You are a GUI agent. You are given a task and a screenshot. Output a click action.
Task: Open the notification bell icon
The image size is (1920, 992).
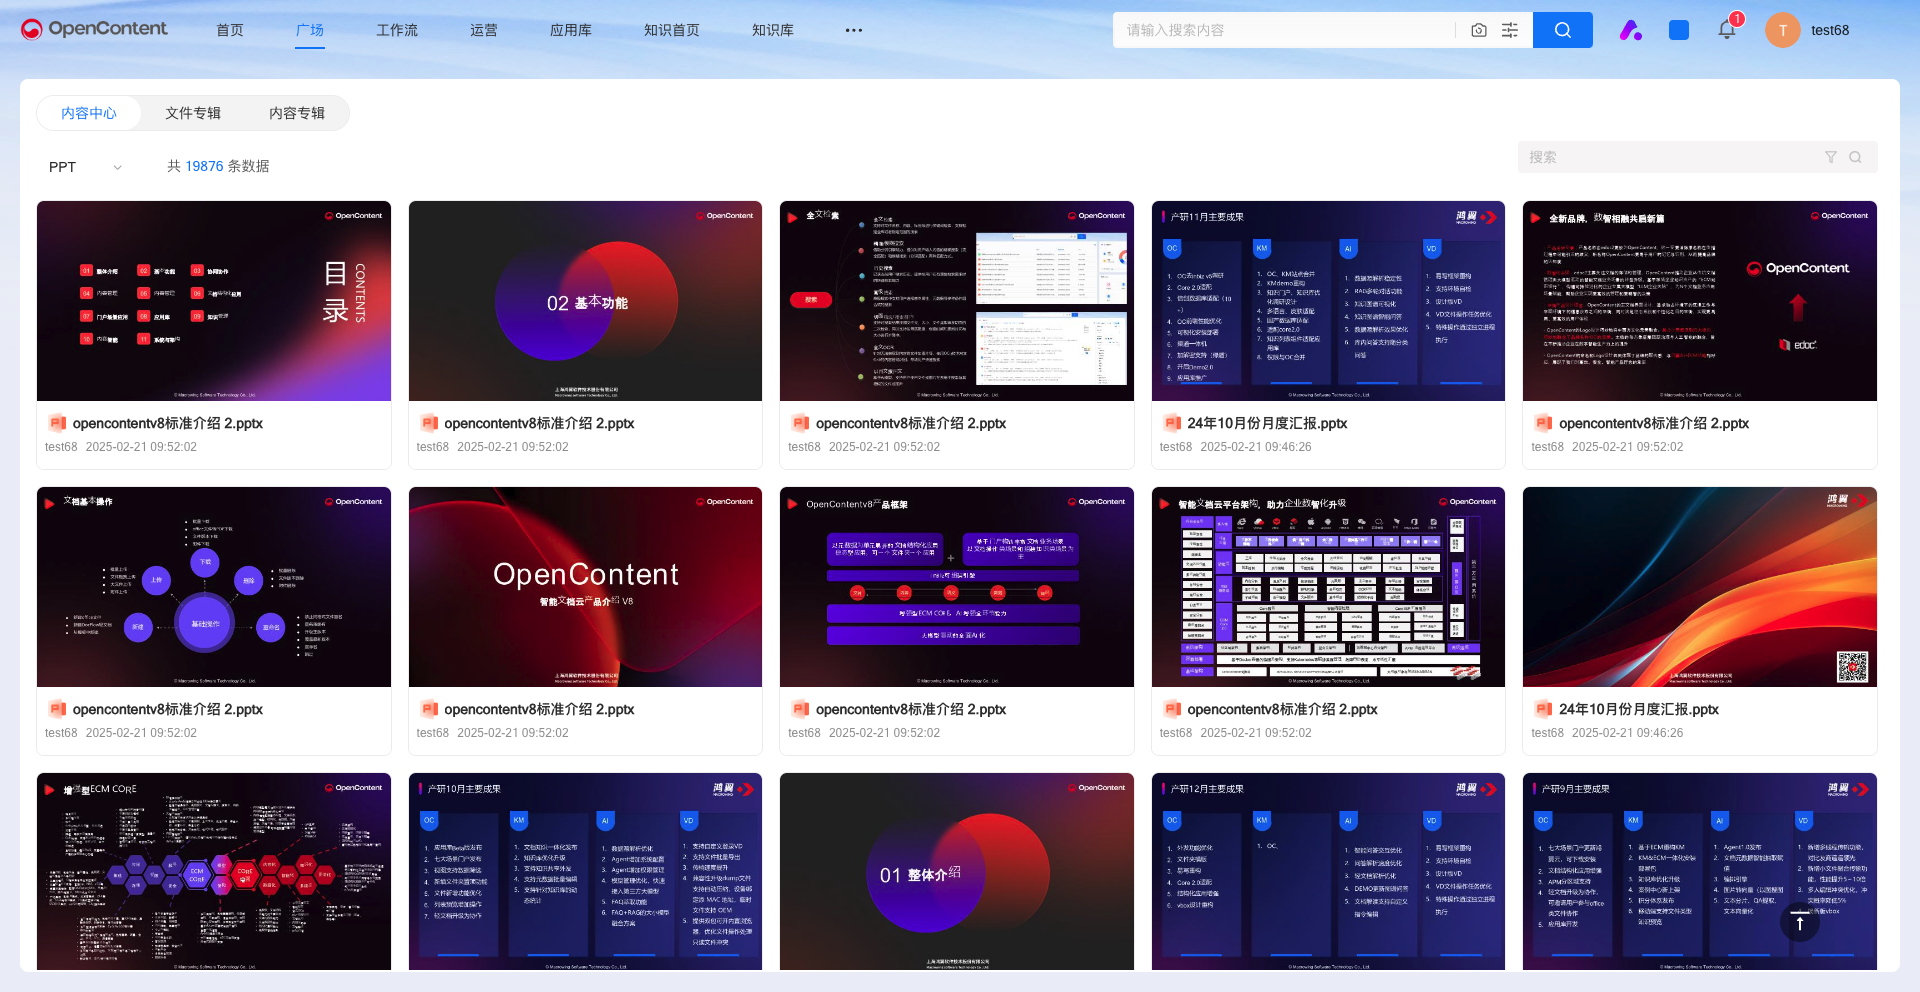[1726, 30]
